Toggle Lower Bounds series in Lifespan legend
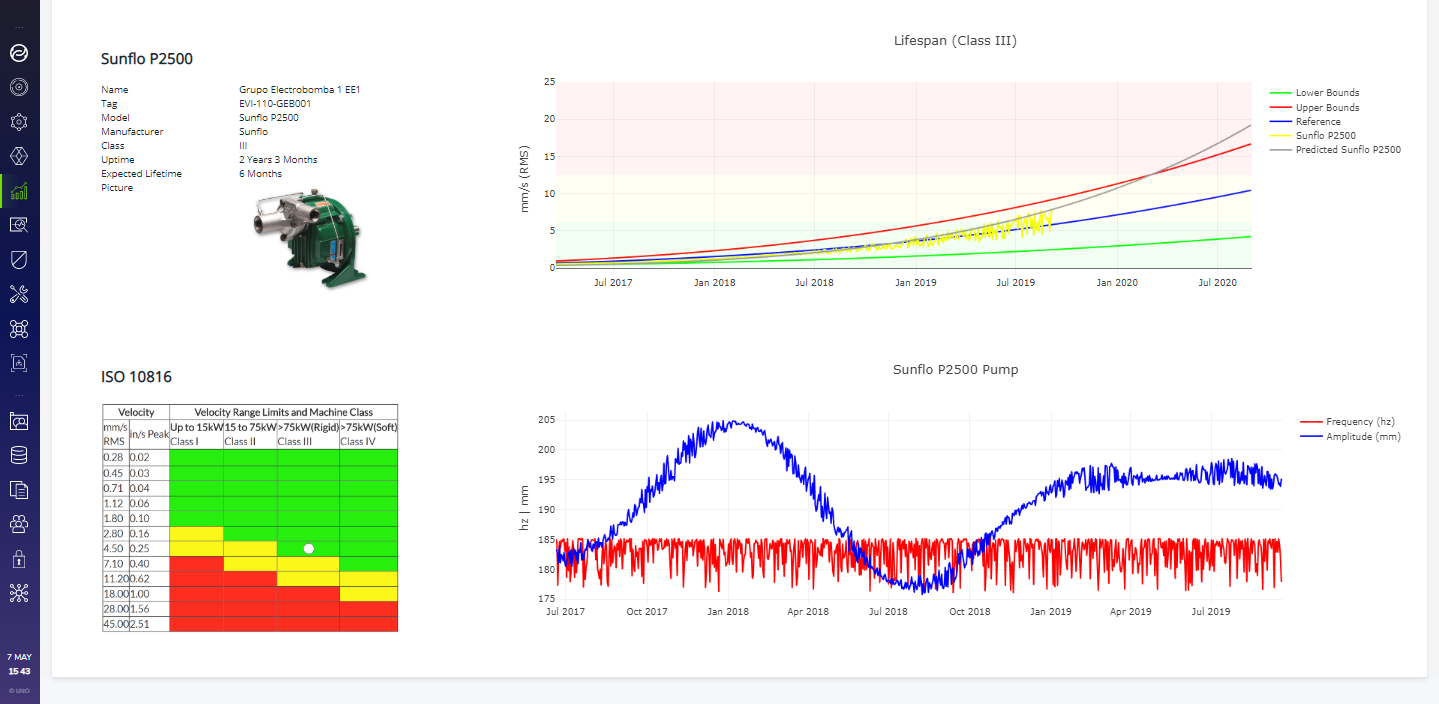The height and width of the screenshot is (704, 1439). 1326,93
